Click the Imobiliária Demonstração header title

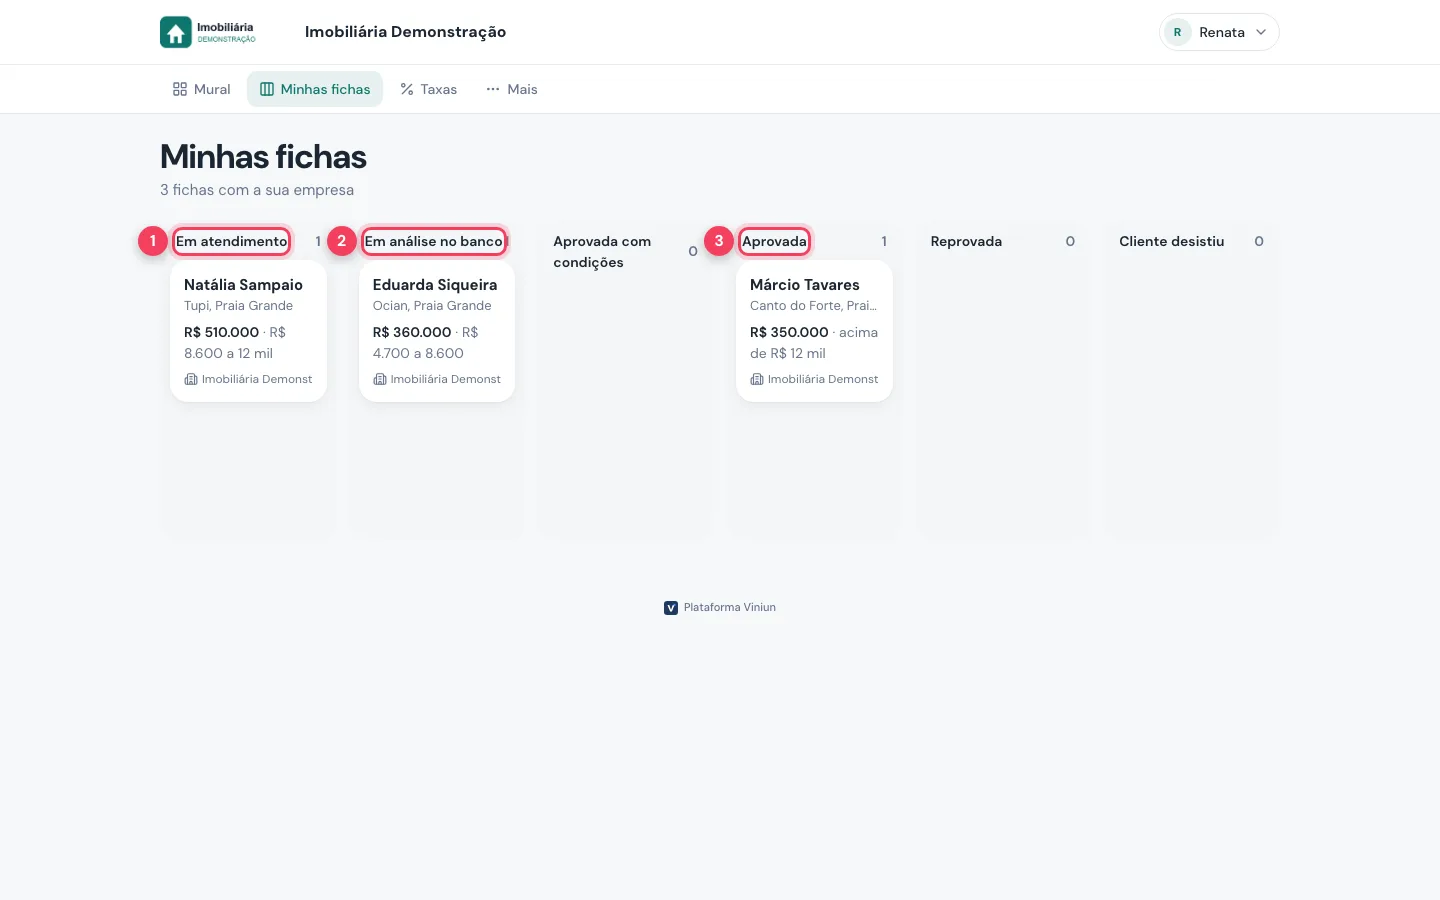click(405, 32)
